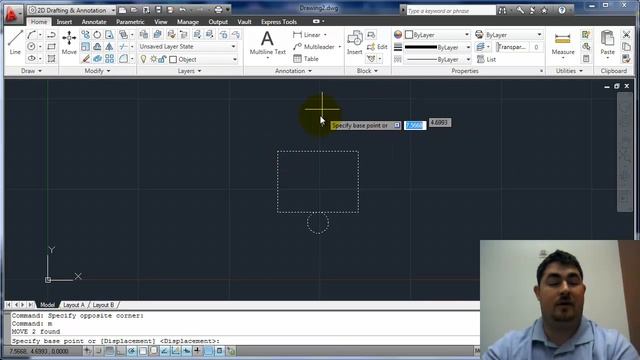
Task: Click the Measure utility
Action: pyautogui.click(x=563, y=43)
